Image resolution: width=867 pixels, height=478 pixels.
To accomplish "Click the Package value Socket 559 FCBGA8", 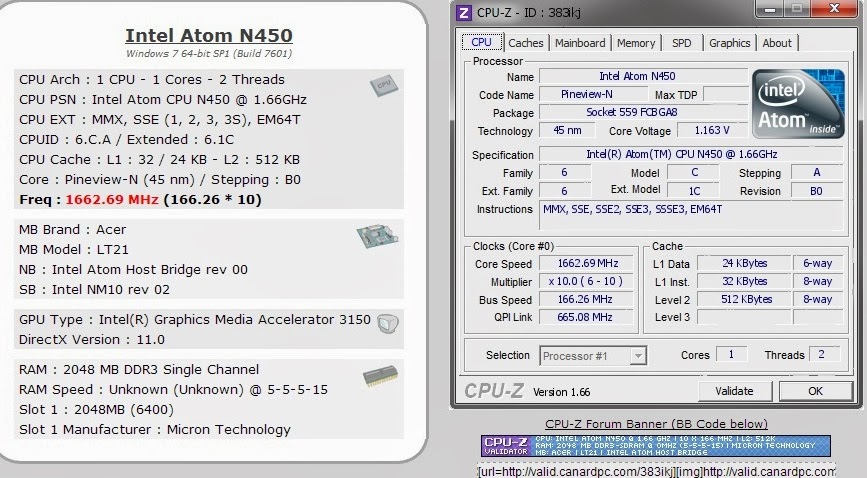I will click(x=644, y=112).
